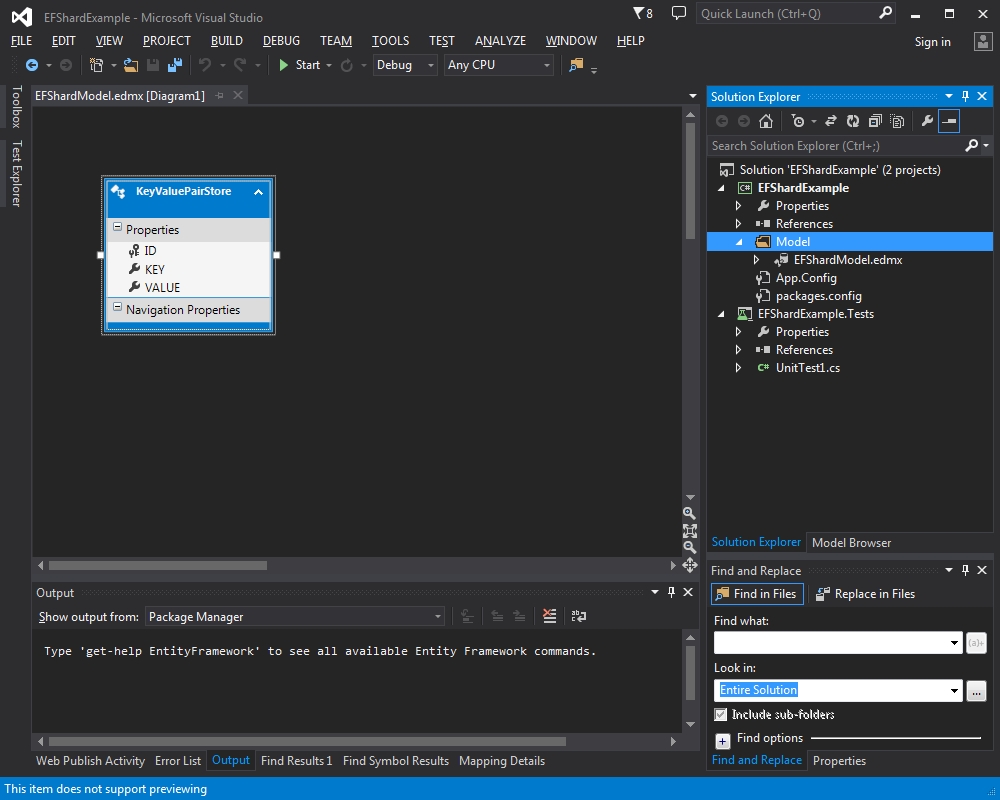This screenshot has height=800, width=1000.
Task: Open the Toolbox side tab
Action: [x=17, y=106]
